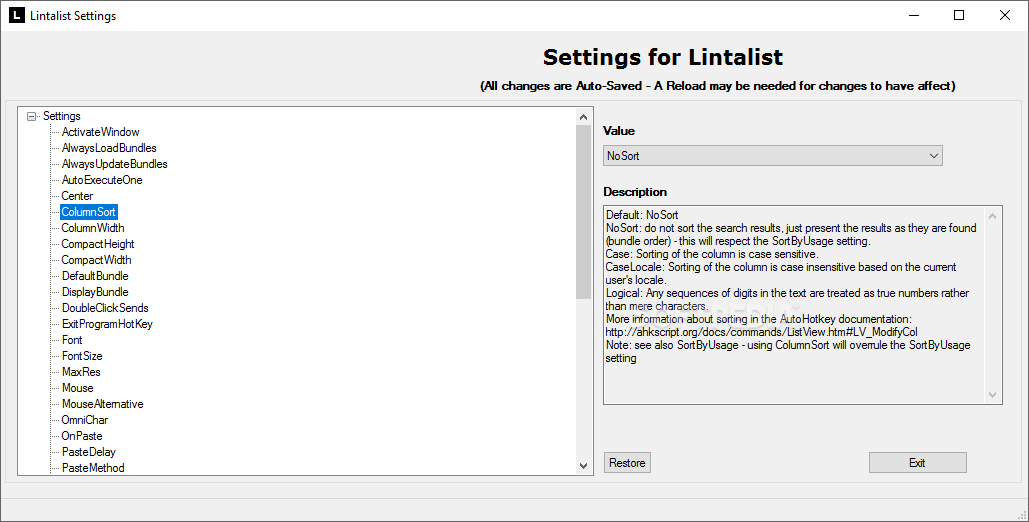Select the MaxRes setting
Image resolution: width=1029 pixels, height=522 pixels.
[x=81, y=372]
